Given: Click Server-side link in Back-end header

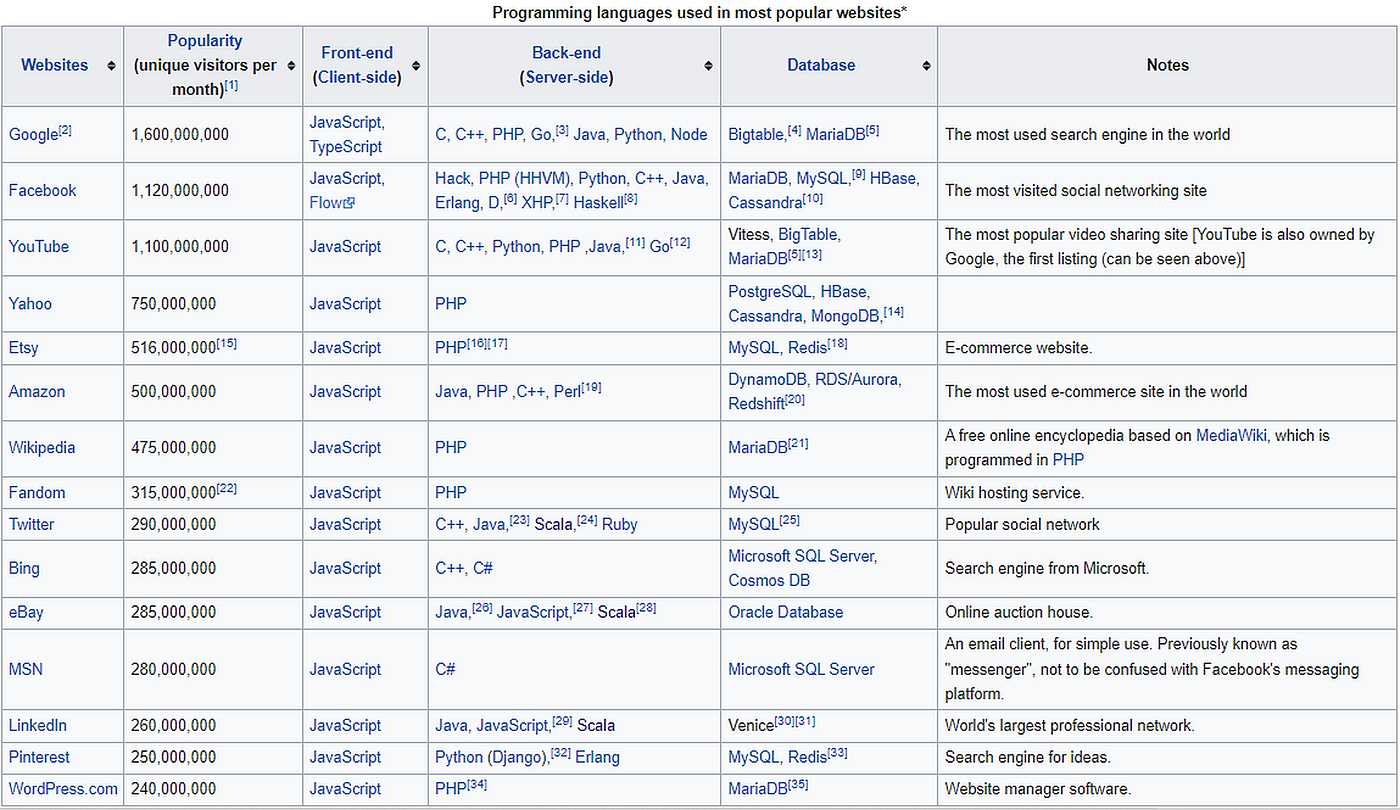Looking at the screenshot, I should click(566, 77).
